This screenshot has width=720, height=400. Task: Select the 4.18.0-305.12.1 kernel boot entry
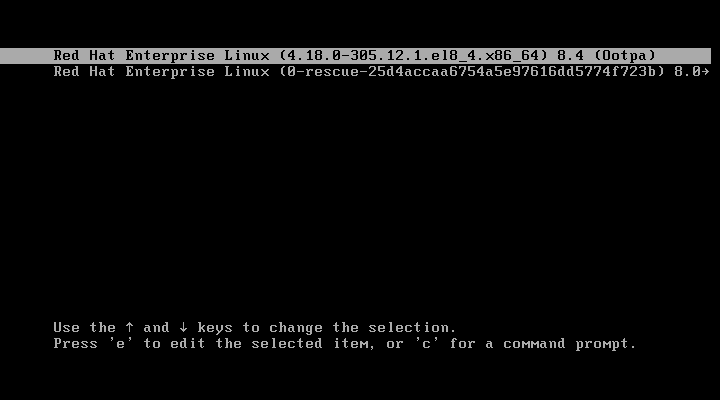[x=355, y=56]
